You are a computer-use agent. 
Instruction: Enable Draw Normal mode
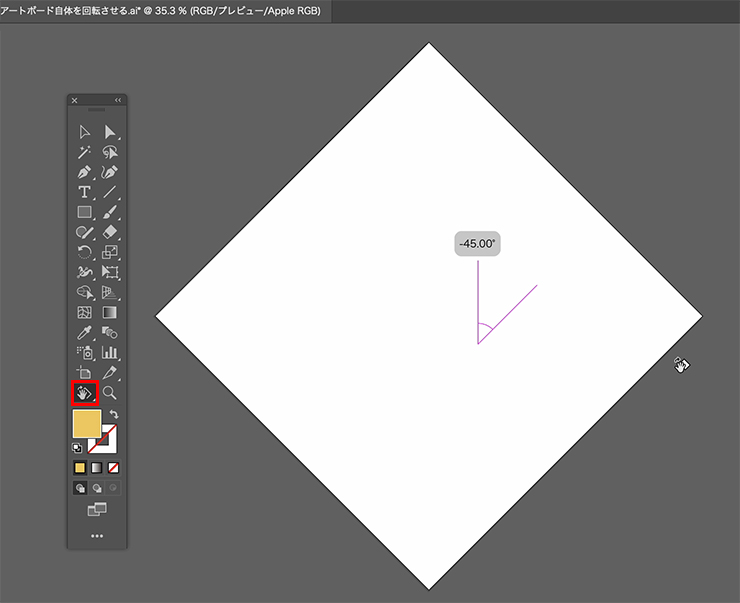click(x=80, y=488)
